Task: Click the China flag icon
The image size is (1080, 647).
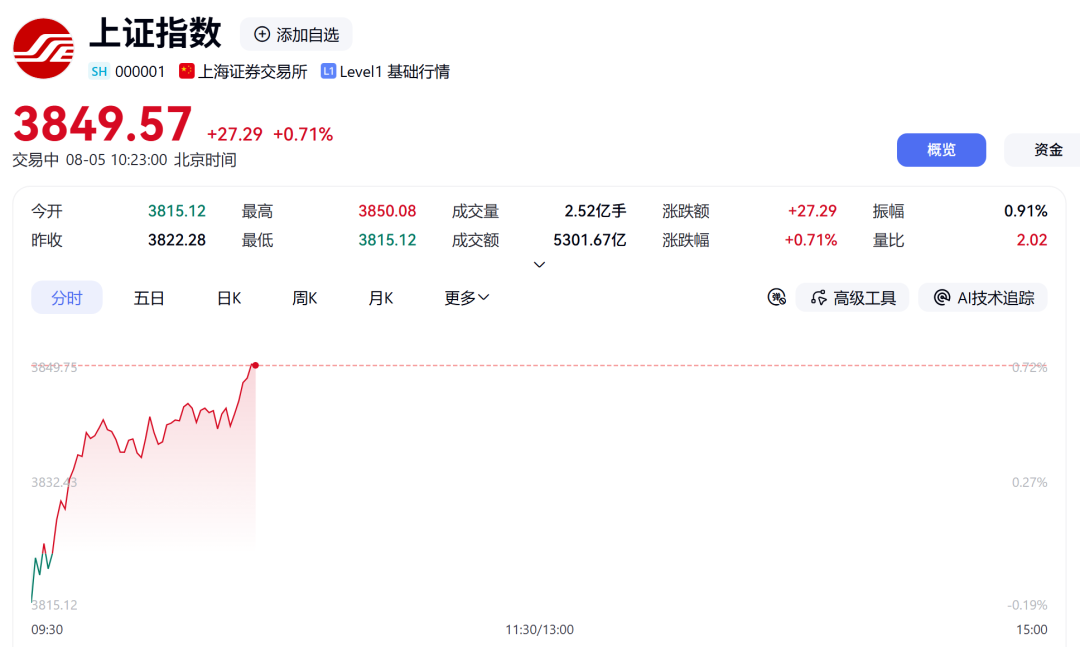Action: [186, 71]
